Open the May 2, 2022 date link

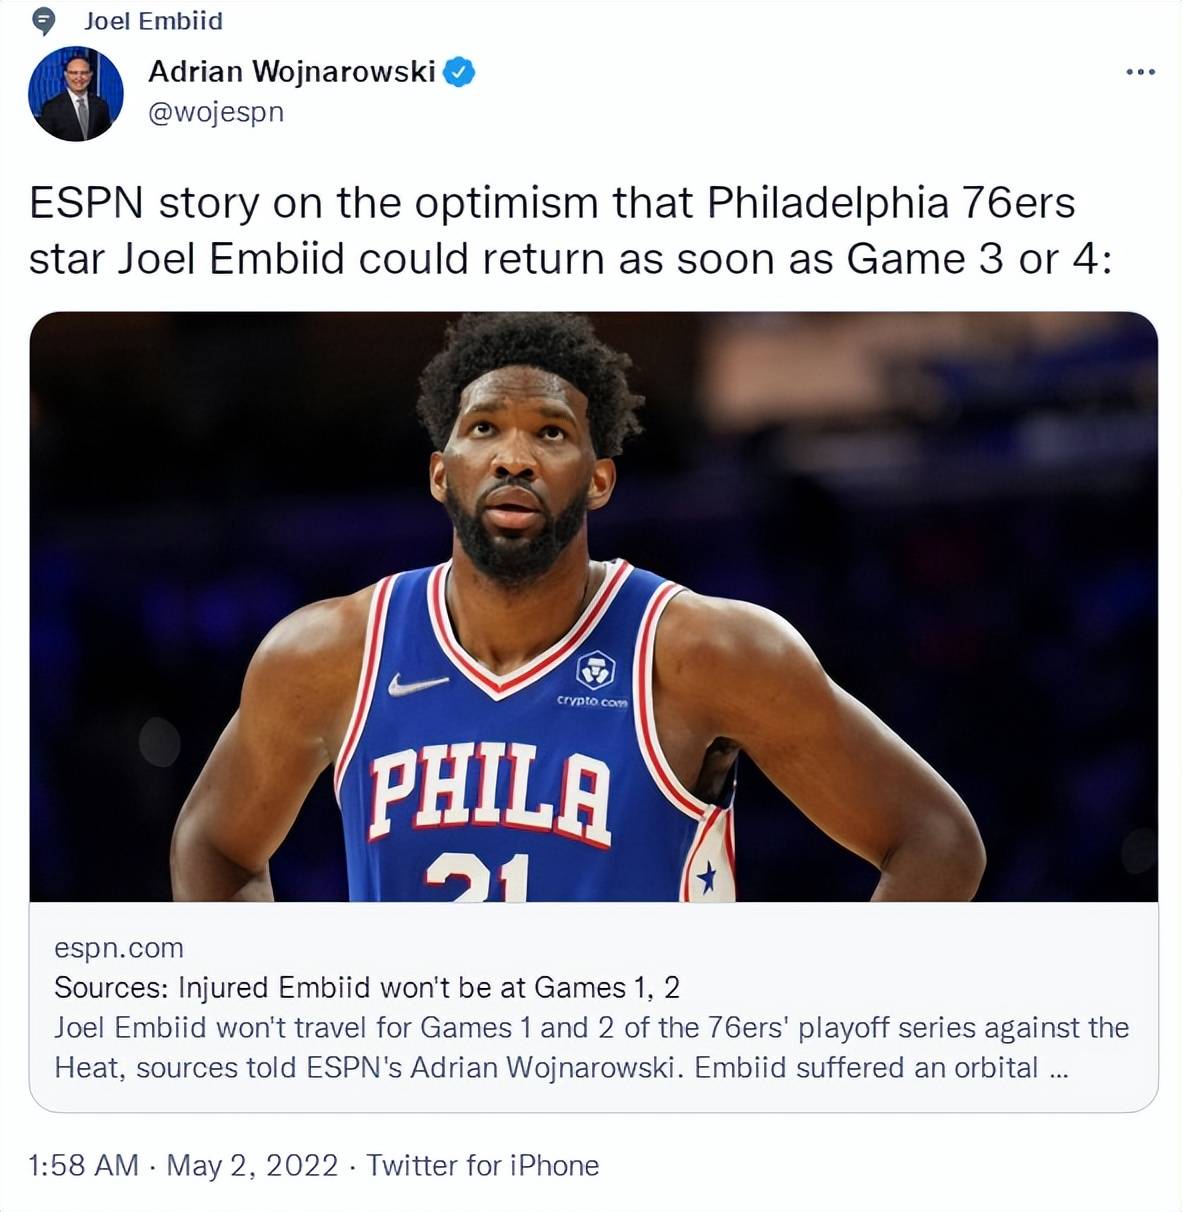pos(252,1165)
